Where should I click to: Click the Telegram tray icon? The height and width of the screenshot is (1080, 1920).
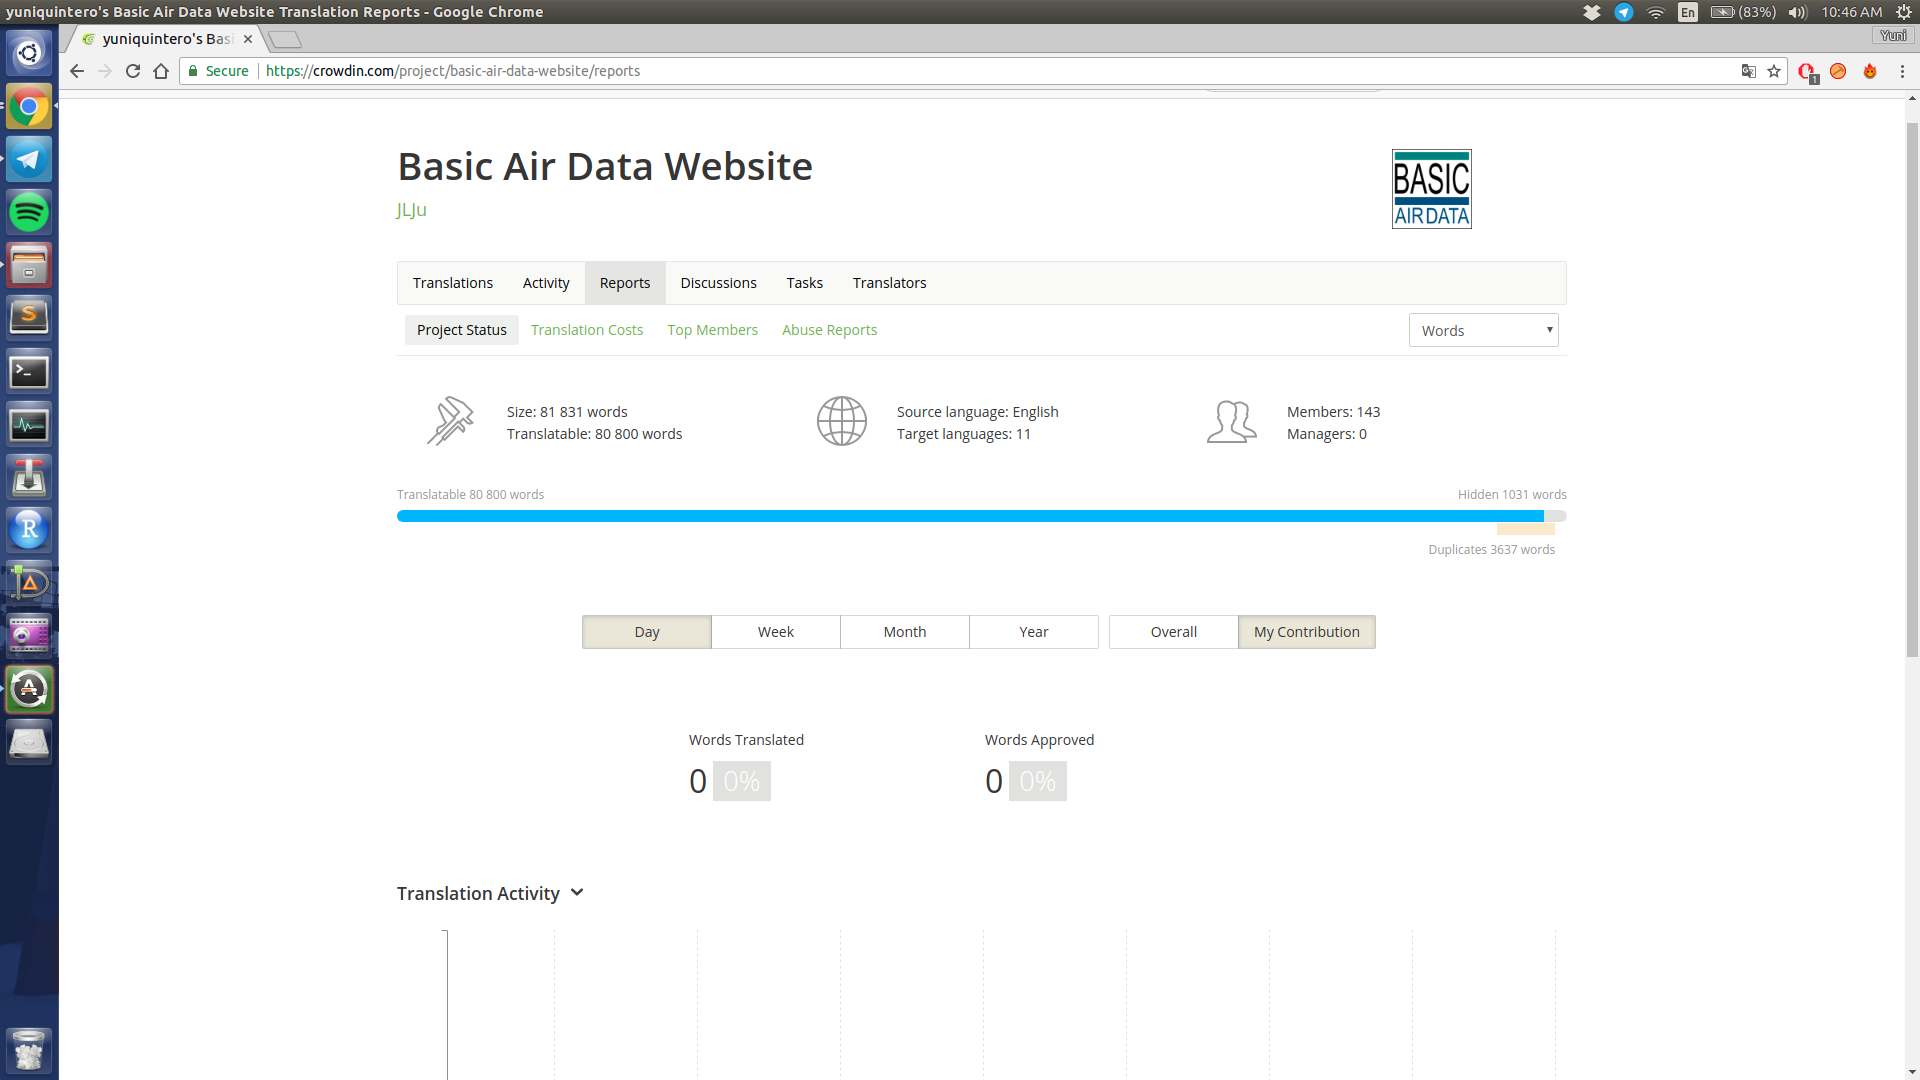tap(1624, 12)
